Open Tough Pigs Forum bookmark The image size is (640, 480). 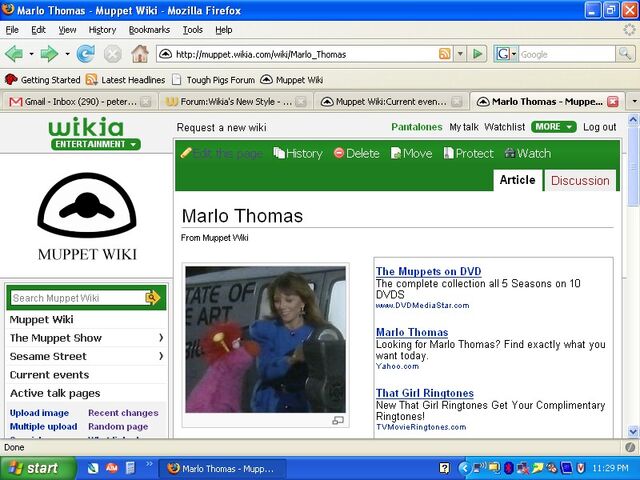pyautogui.click(x=213, y=80)
